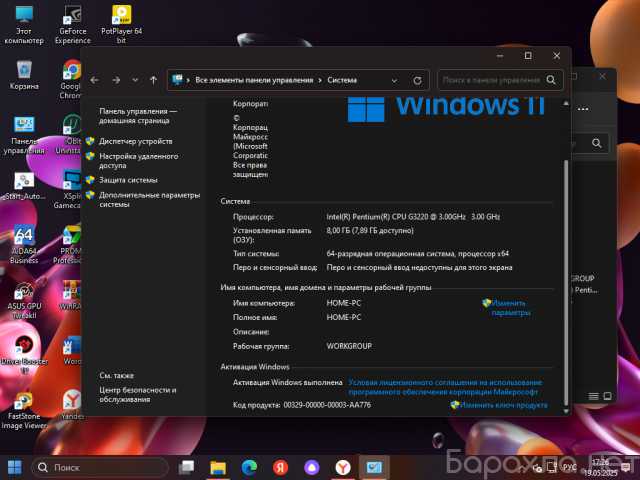Open Windows Start menu button
640x480 pixels.
coord(15,467)
